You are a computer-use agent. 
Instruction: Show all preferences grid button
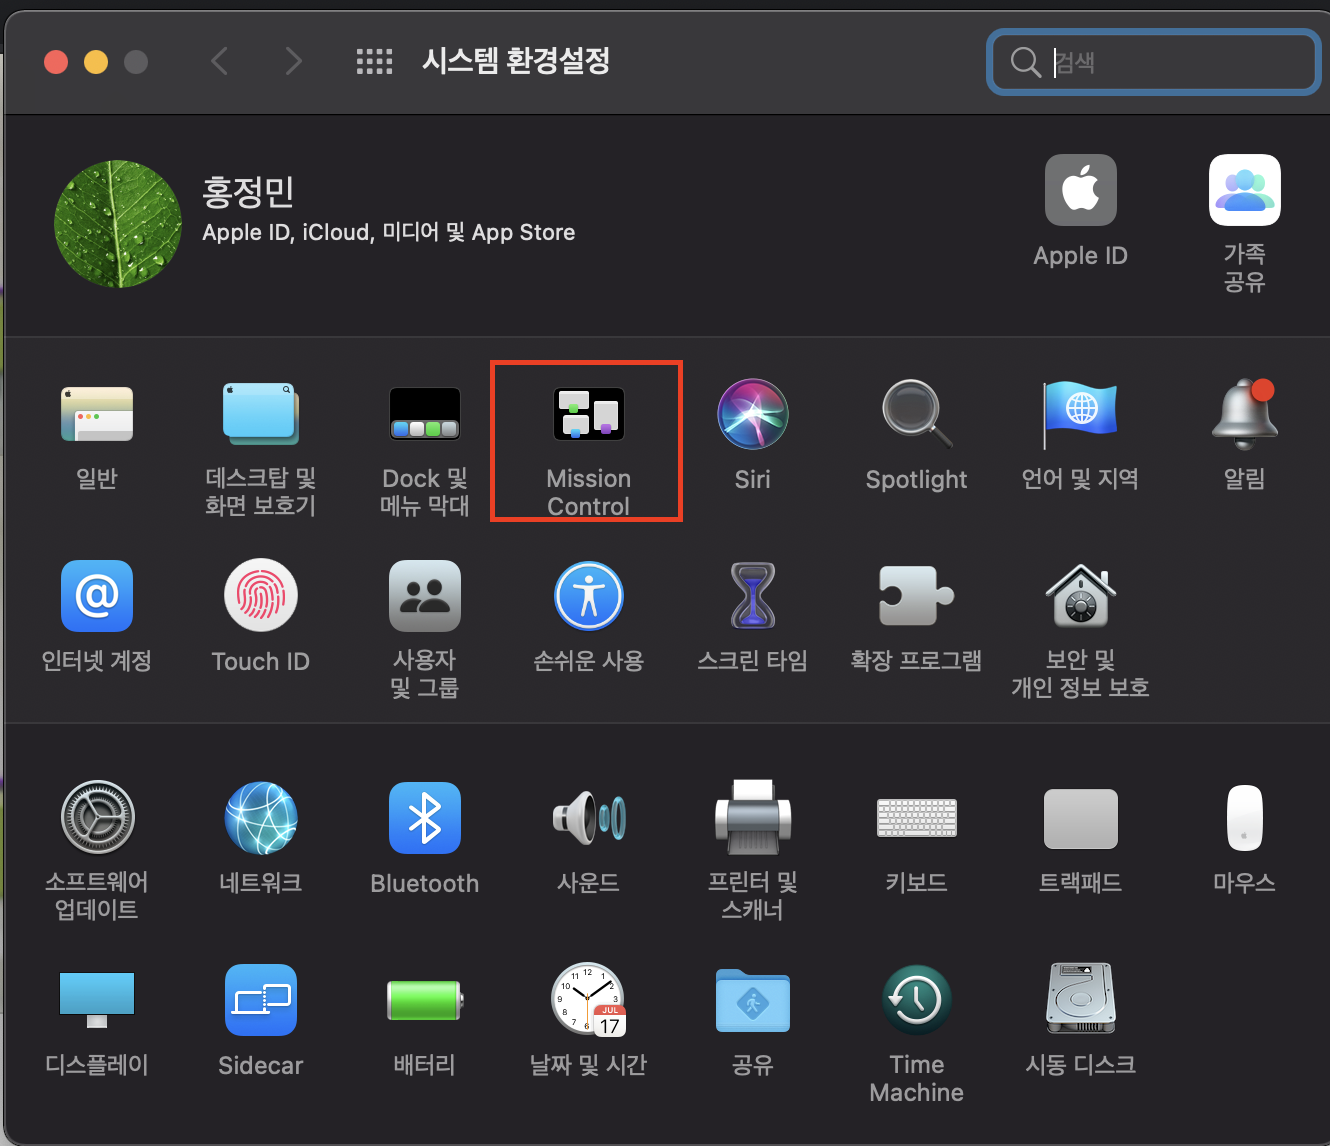point(374,62)
